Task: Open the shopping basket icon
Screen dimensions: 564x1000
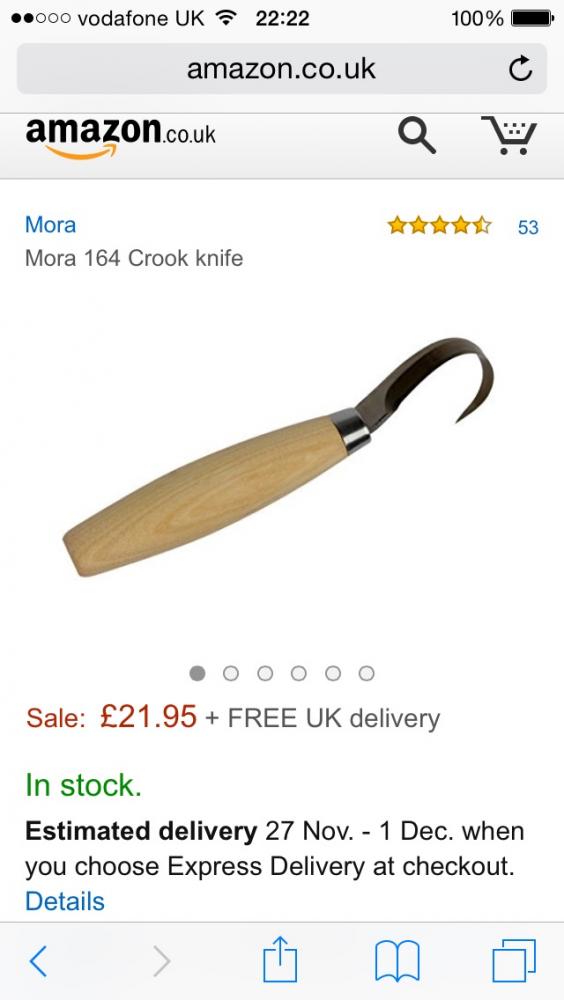Action: point(509,135)
